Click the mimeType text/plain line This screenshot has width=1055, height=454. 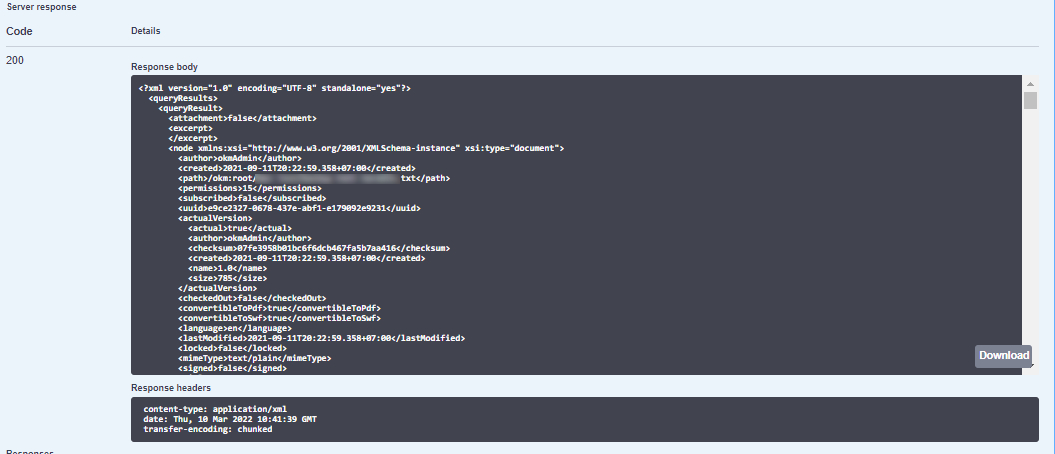[254, 358]
